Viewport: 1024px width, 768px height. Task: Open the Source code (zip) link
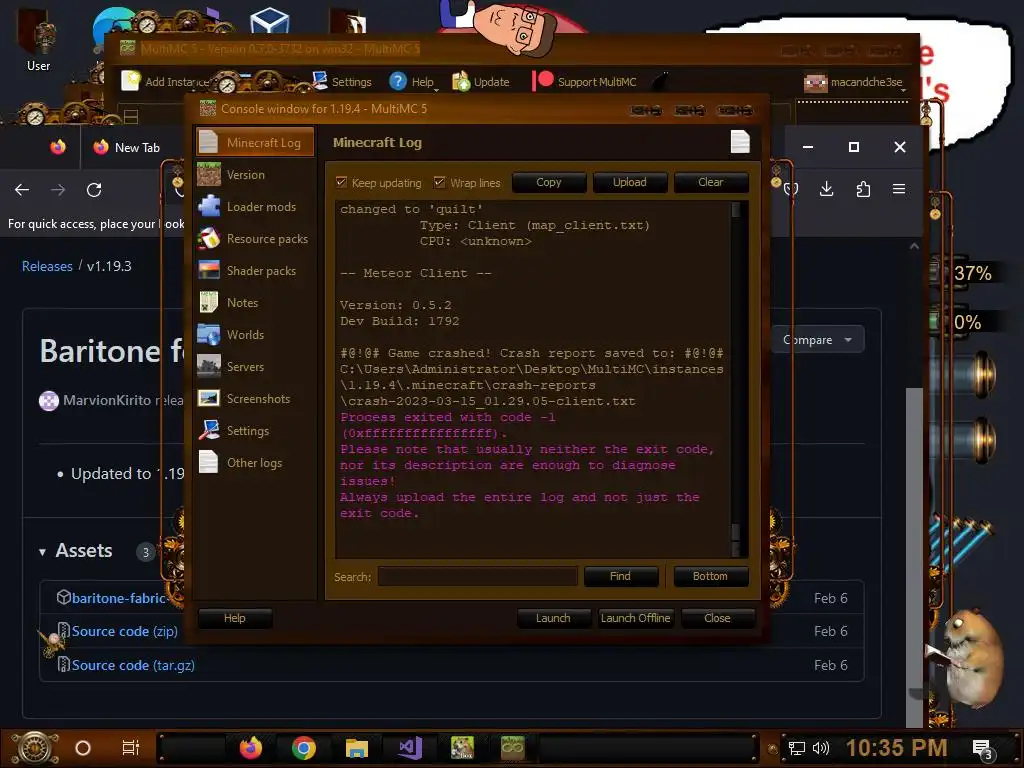[x=124, y=632]
